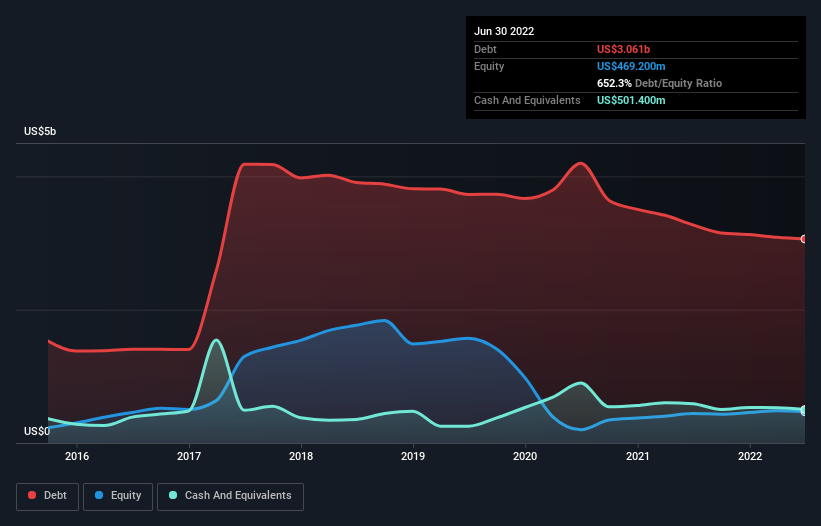The image size is (821, 526).
Task: Toggle the Equity series in the legend
Action: (x=118, y=496)
